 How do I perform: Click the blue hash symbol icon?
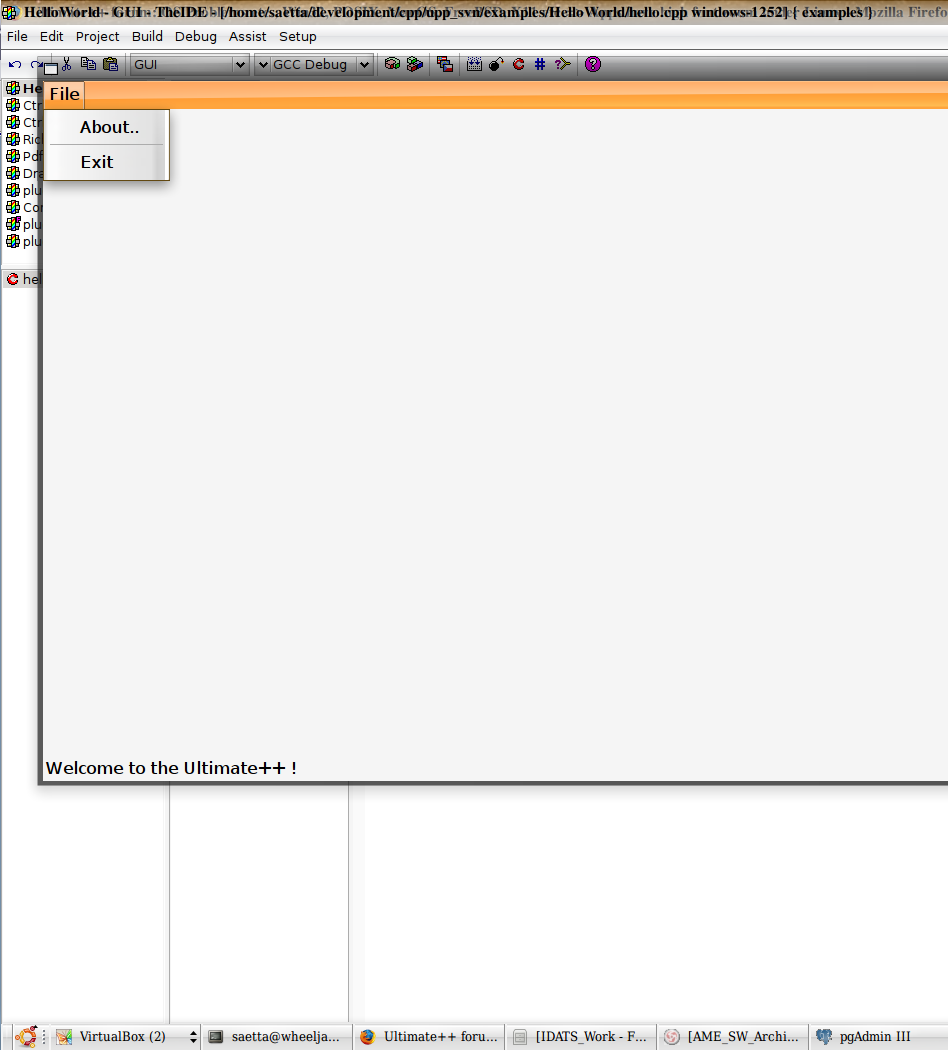click(540, 64)
